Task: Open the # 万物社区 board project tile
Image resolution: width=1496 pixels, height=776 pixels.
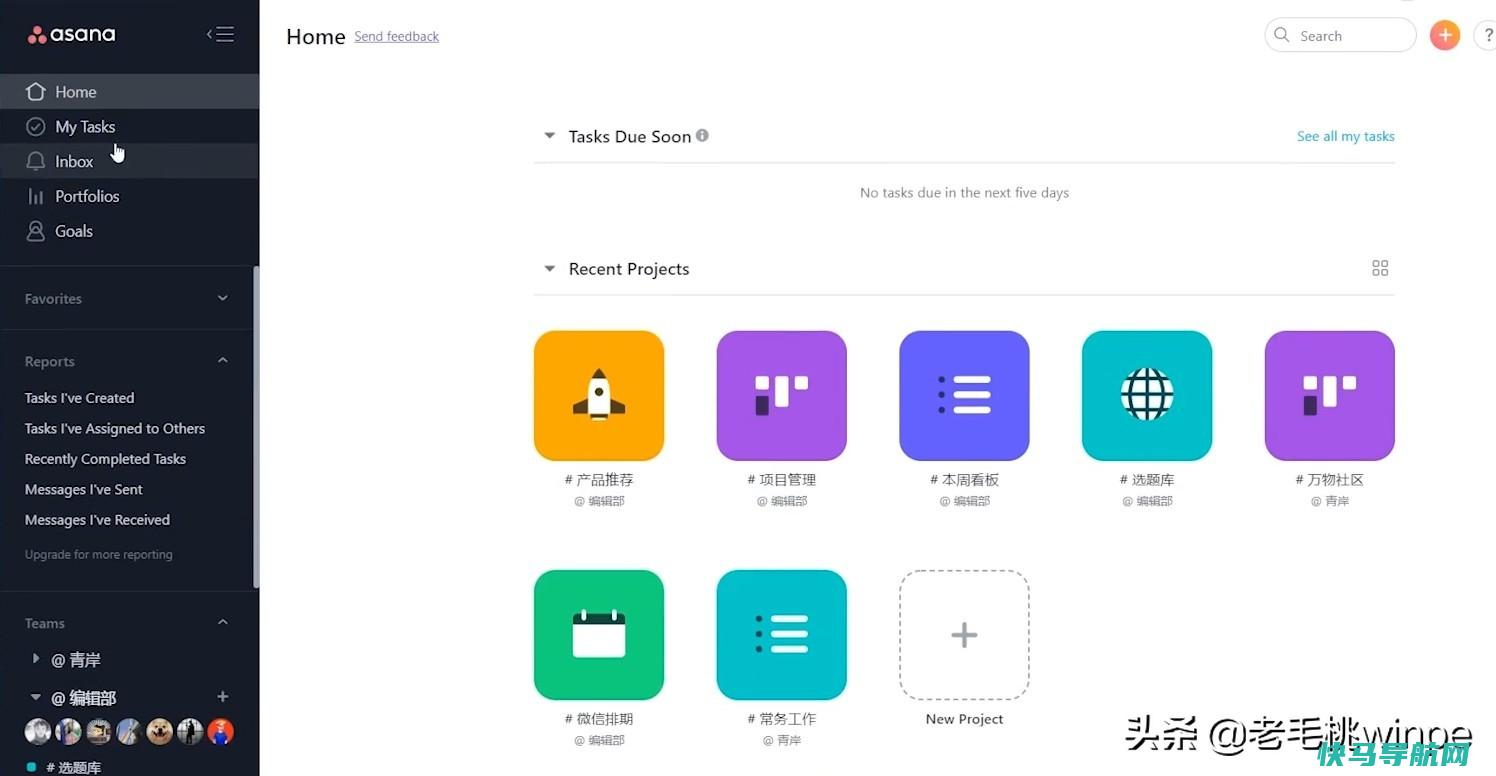Action: point(1330,396)
